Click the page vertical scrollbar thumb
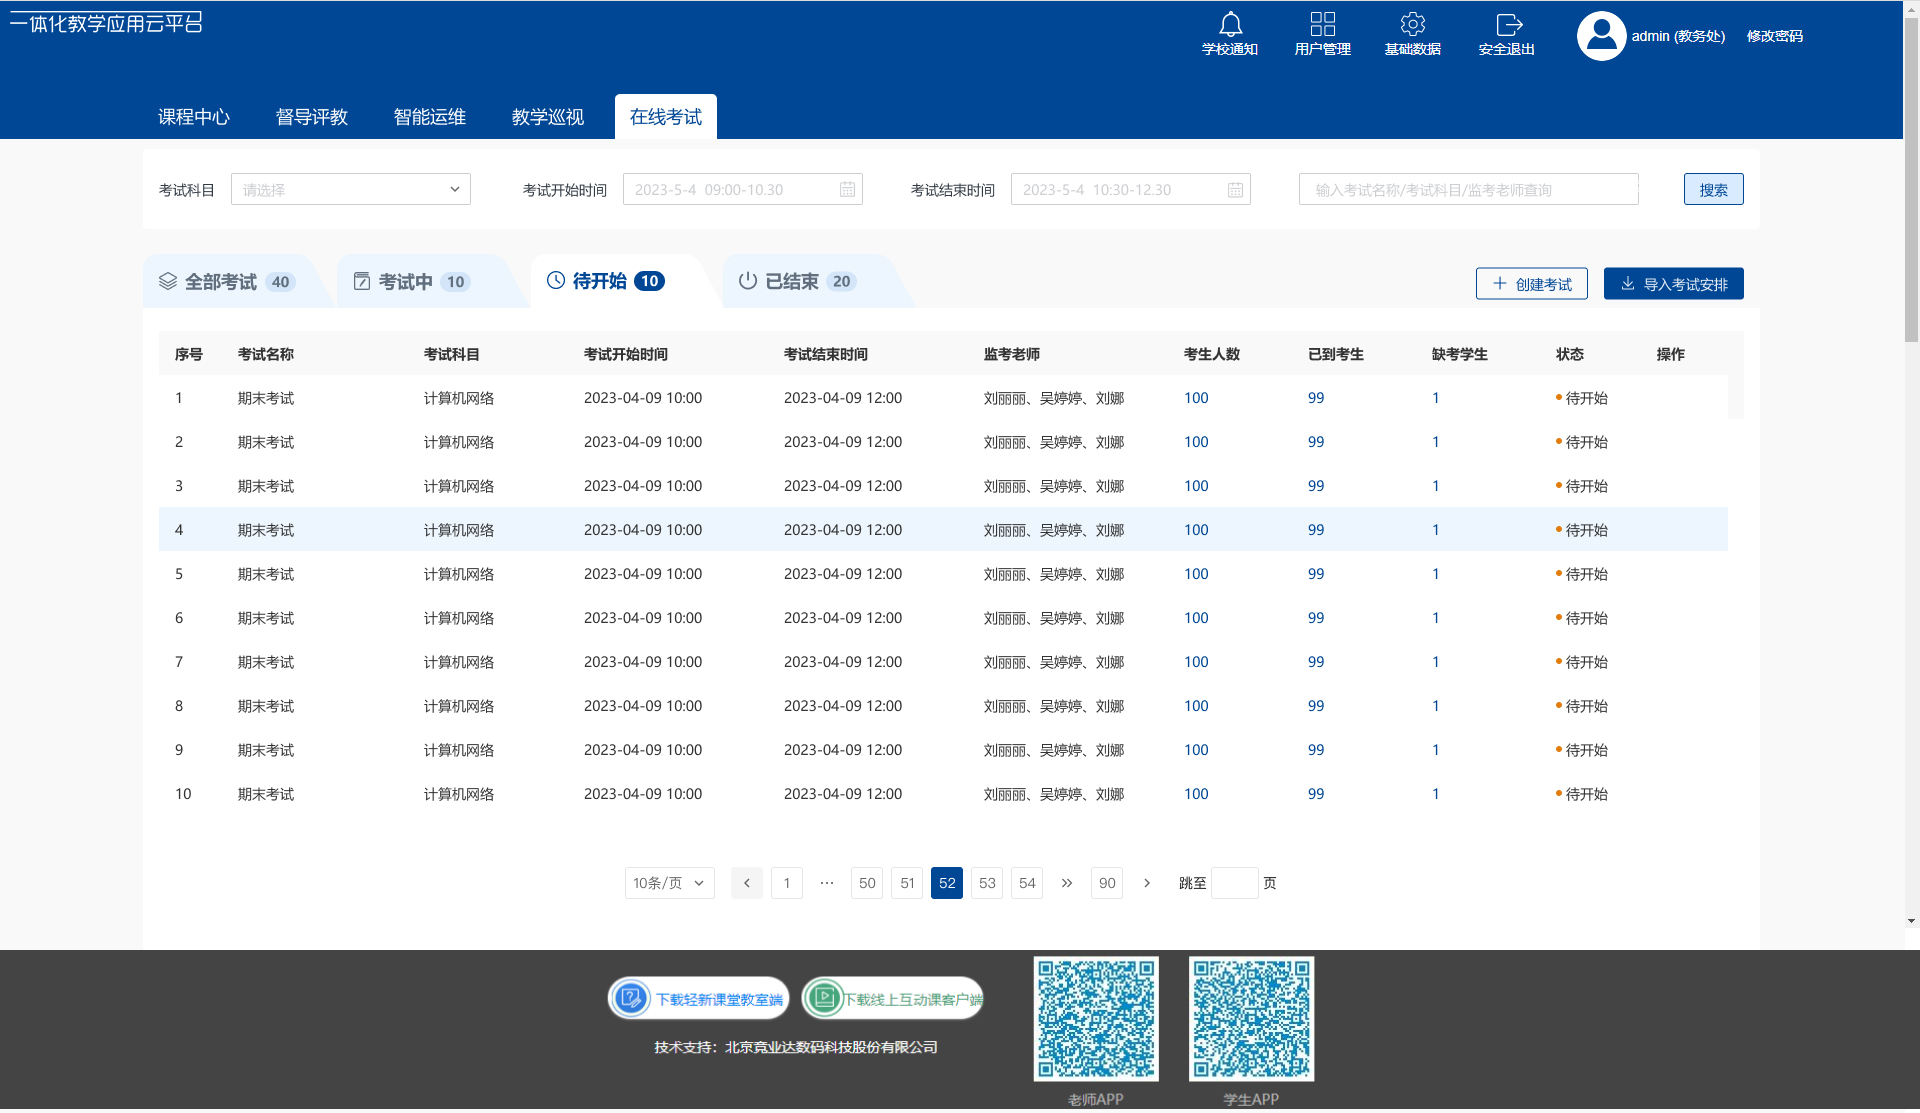 tap(1911, 180)
